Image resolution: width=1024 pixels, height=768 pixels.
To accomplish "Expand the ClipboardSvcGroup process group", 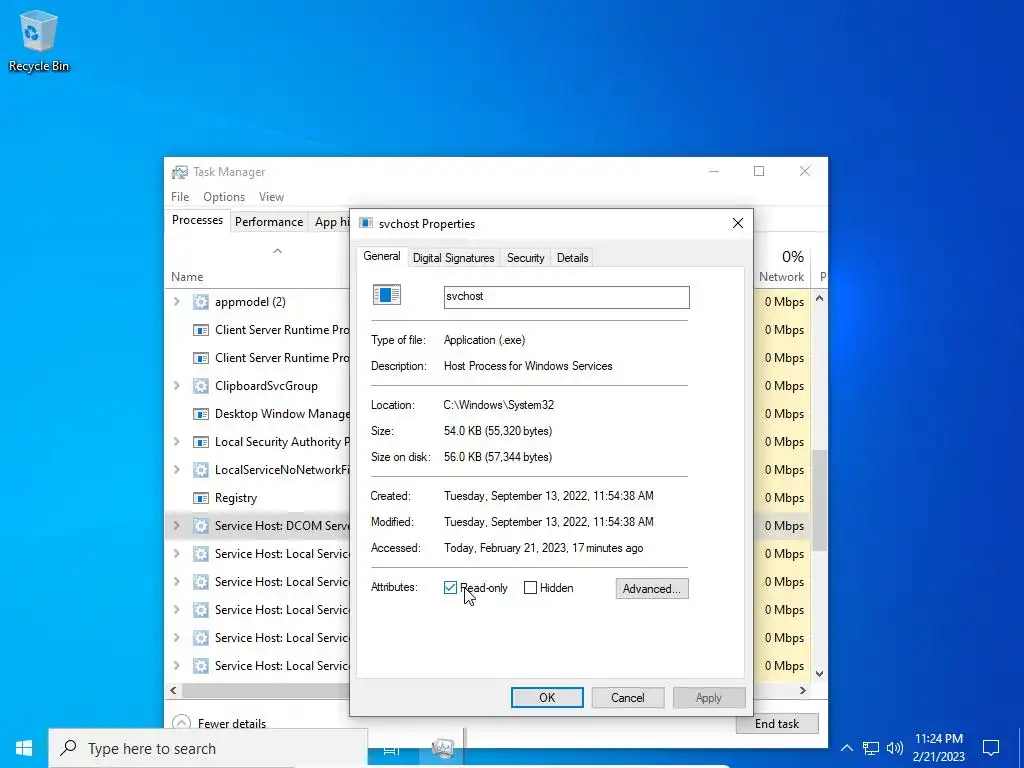I will coord(176,386).
